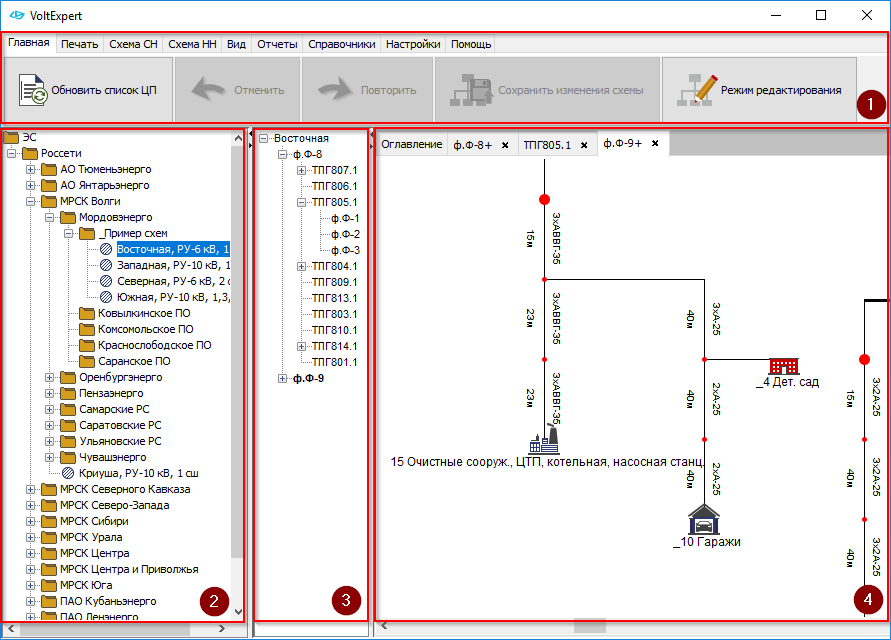Click the scroll-up arrow of the network tree

(238, 138)
